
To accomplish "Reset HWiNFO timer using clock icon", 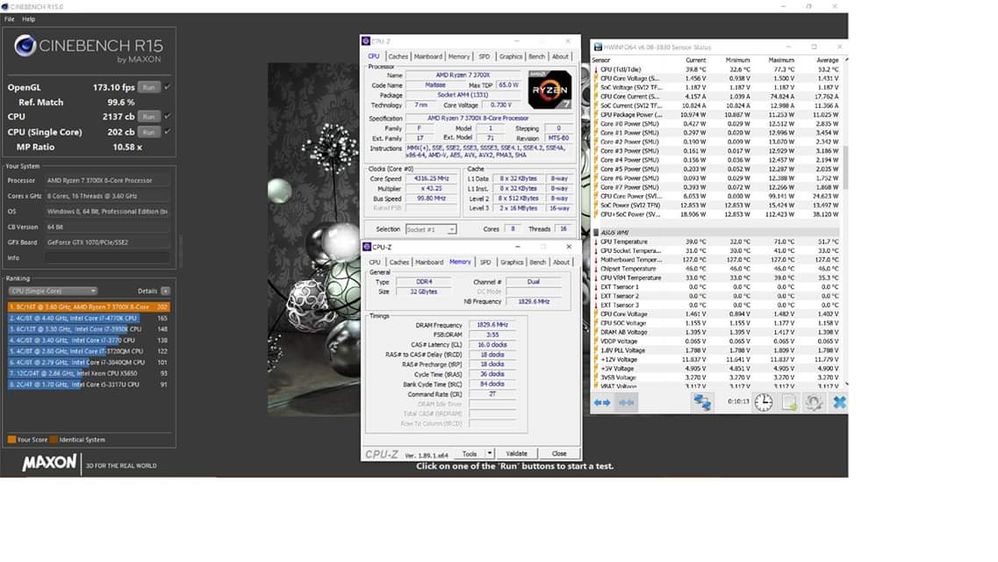I will [763, 402].
